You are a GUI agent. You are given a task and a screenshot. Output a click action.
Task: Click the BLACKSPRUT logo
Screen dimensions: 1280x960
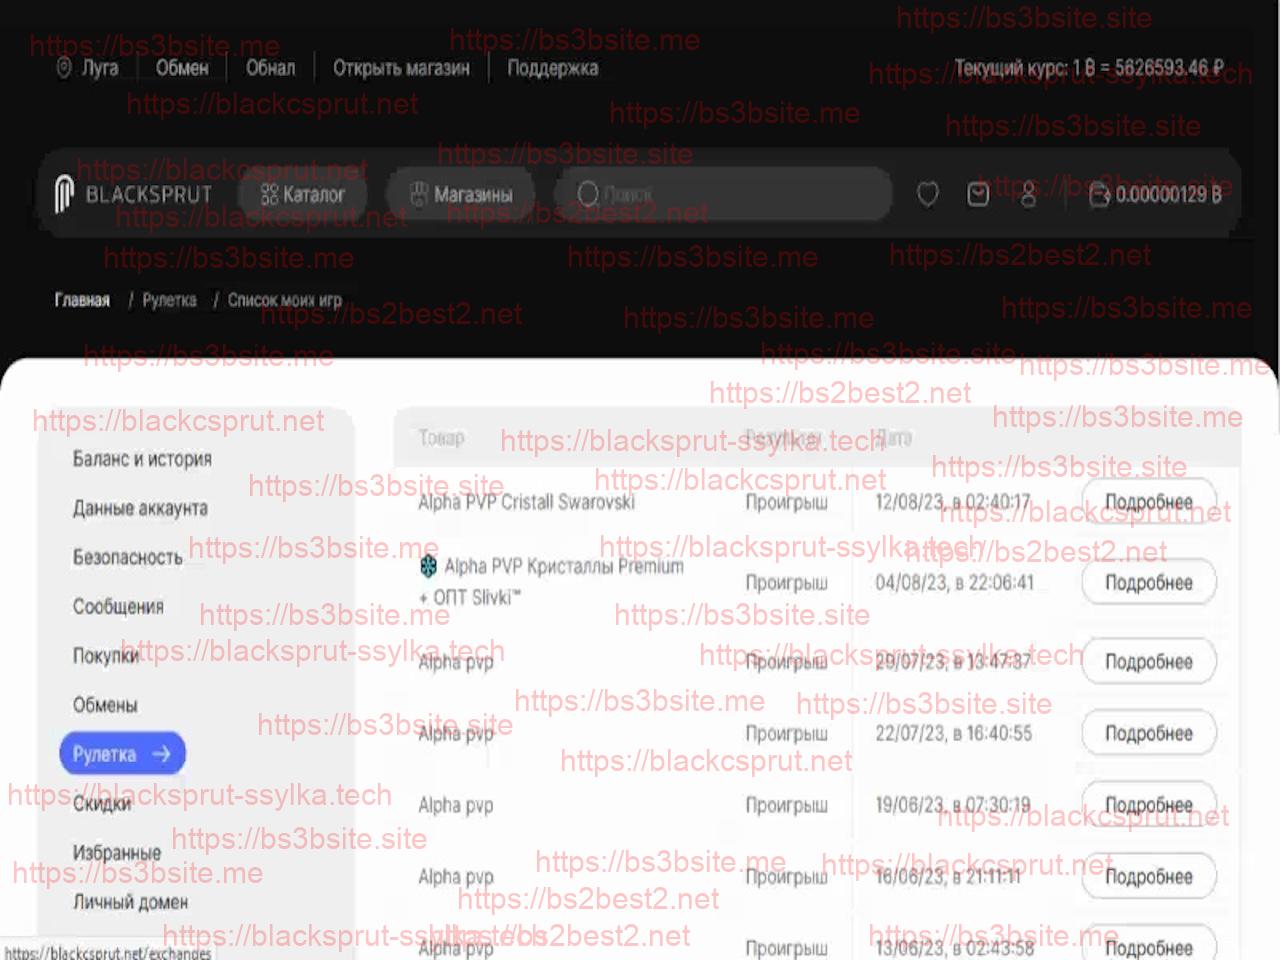[133, 194]
